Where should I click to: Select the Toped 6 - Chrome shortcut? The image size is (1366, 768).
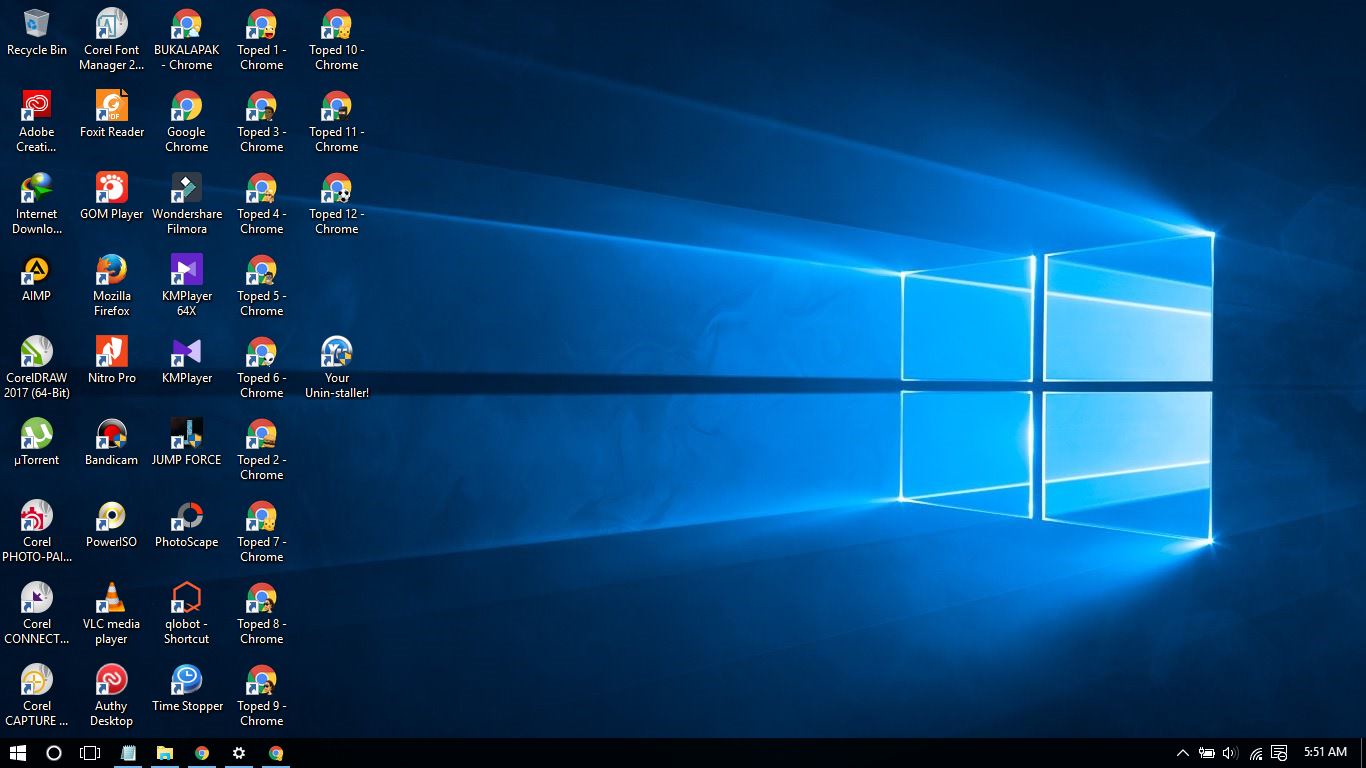(x=261, y=368)
